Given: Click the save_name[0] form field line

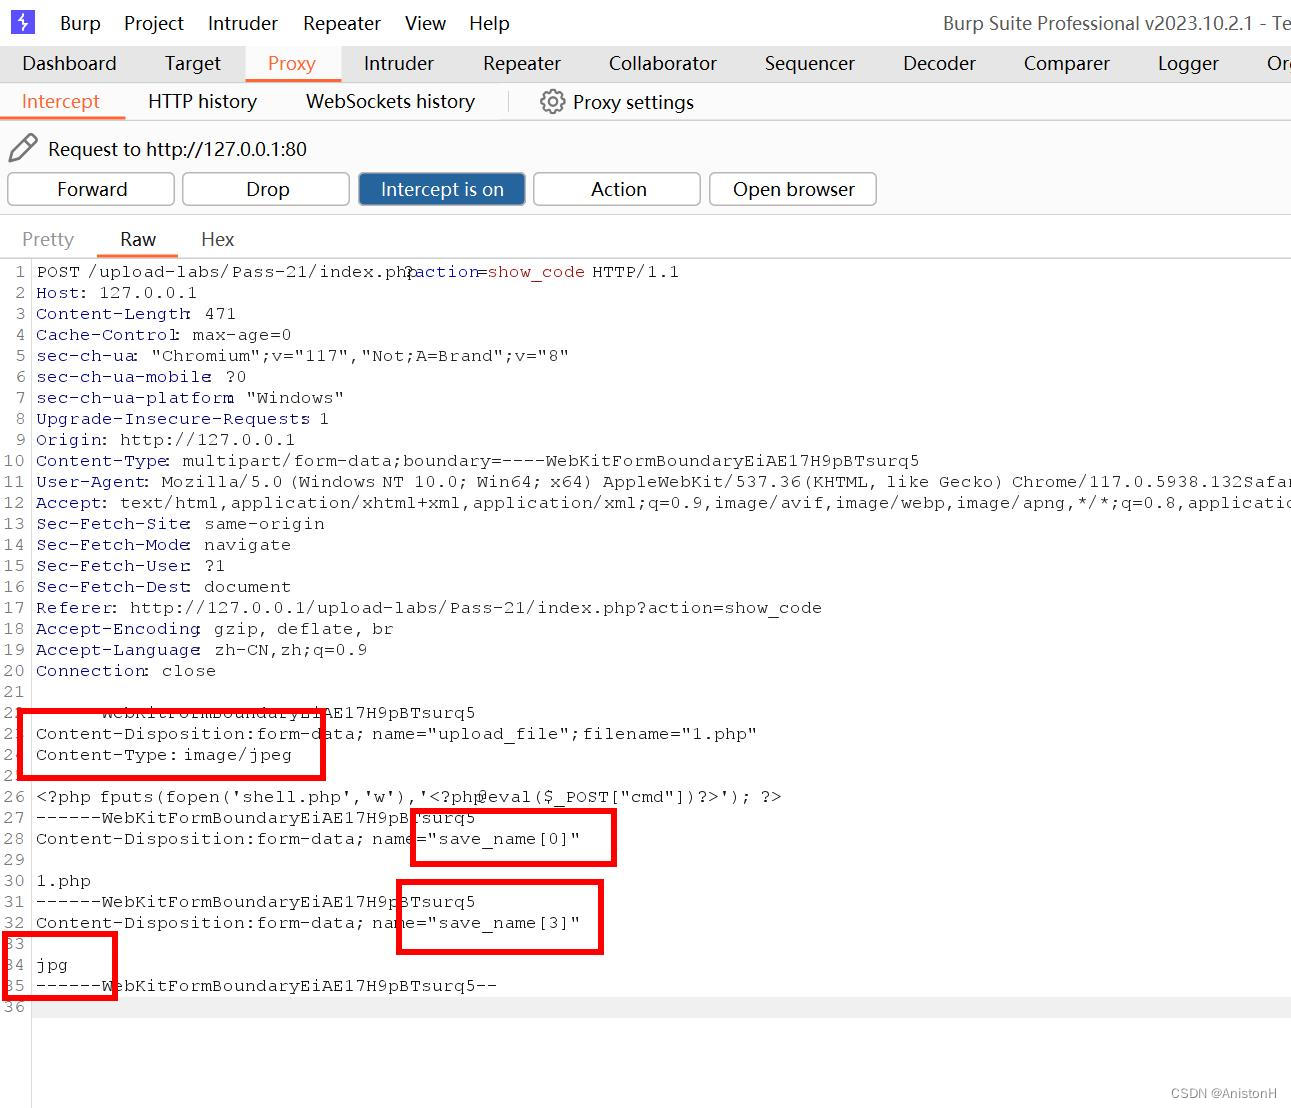Looking at the screenshot, I should point(308,839).
